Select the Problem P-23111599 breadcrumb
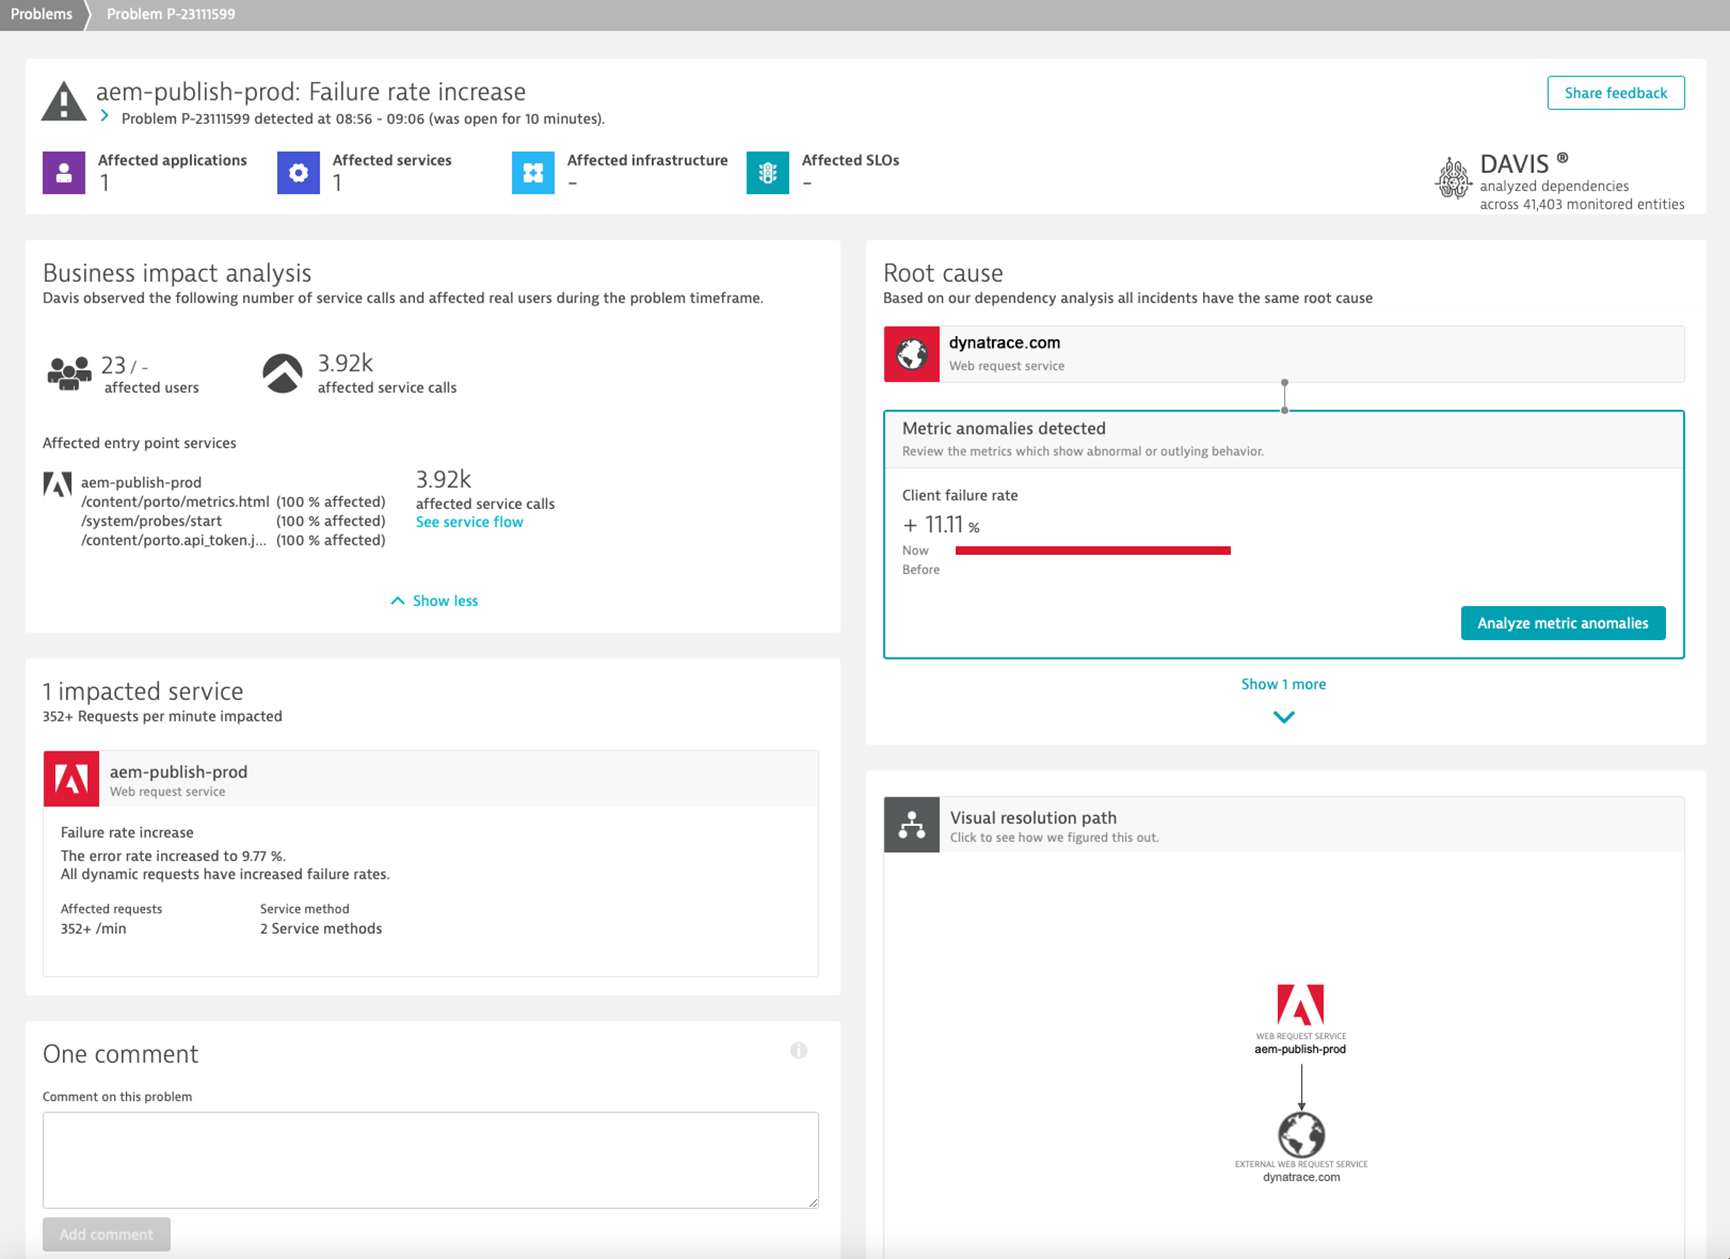Viewport: 1730px width, 1259px height. point(170,13)
